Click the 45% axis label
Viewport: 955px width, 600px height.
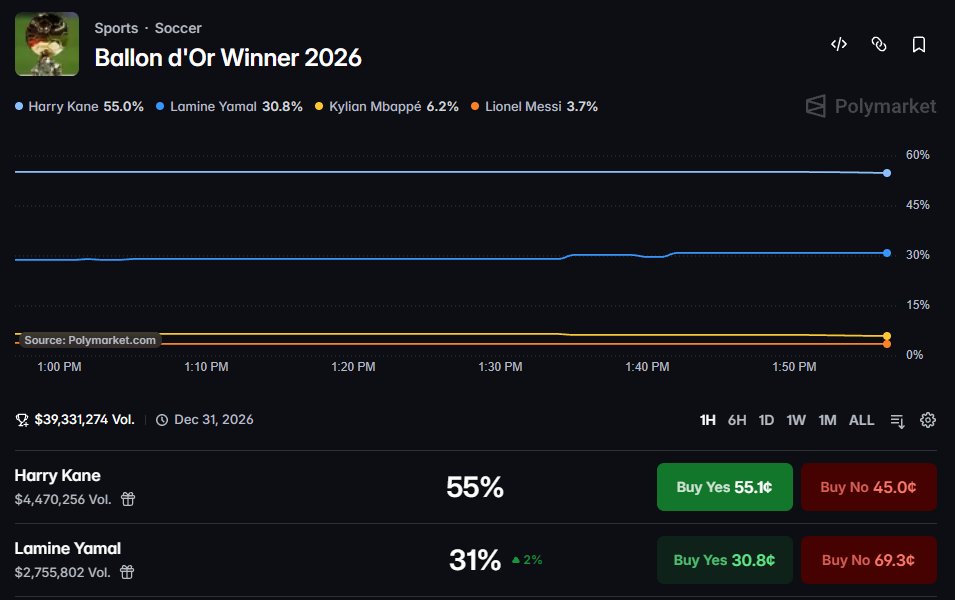coord(918,205)
